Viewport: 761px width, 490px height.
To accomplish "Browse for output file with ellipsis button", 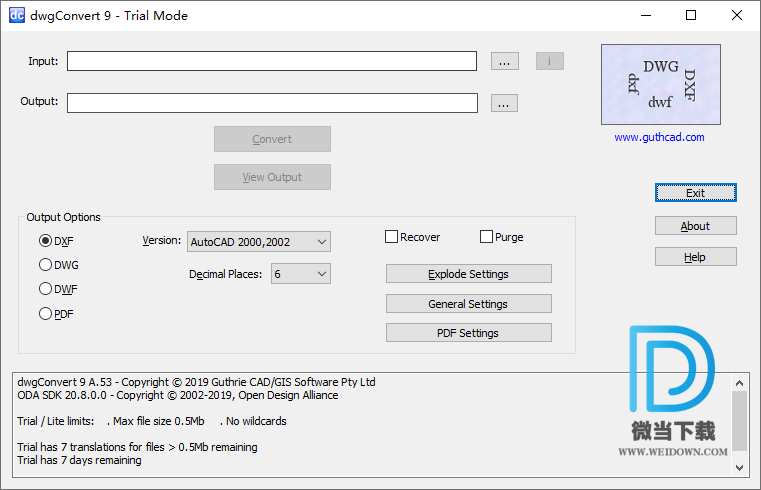I will click(x=504, y=103).
